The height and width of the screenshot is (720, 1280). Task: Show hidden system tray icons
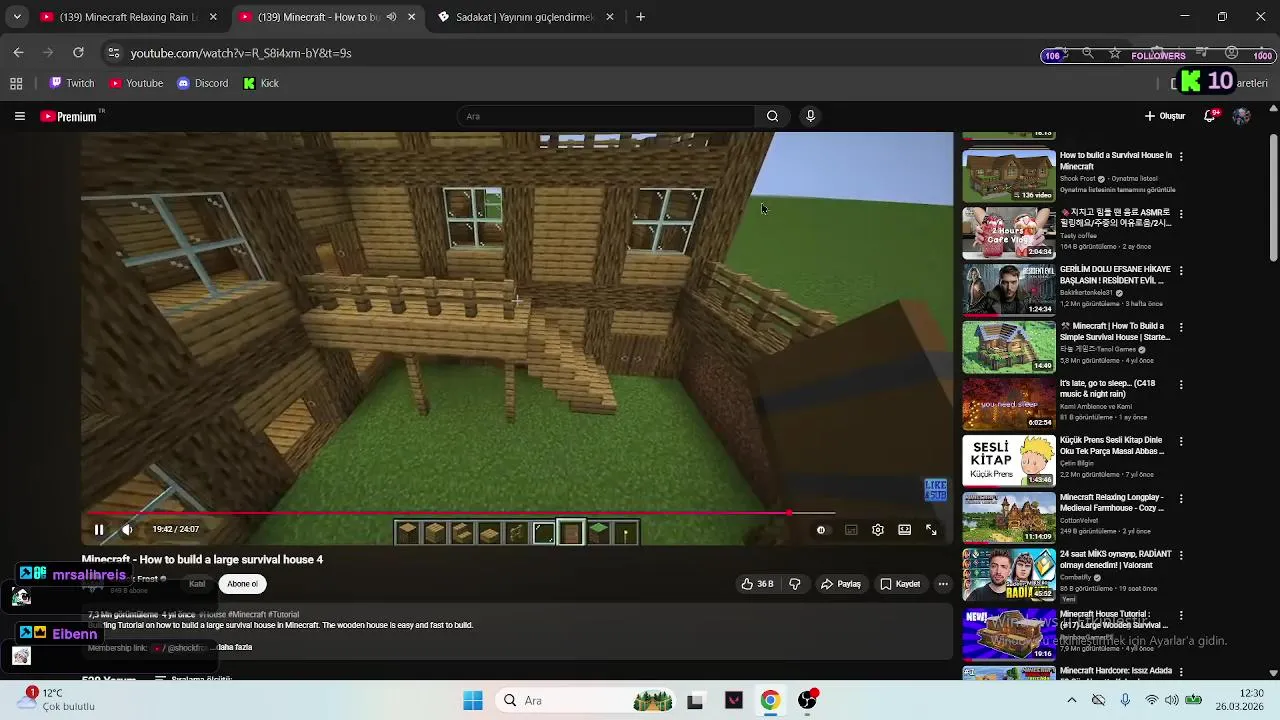(1071, 700)
